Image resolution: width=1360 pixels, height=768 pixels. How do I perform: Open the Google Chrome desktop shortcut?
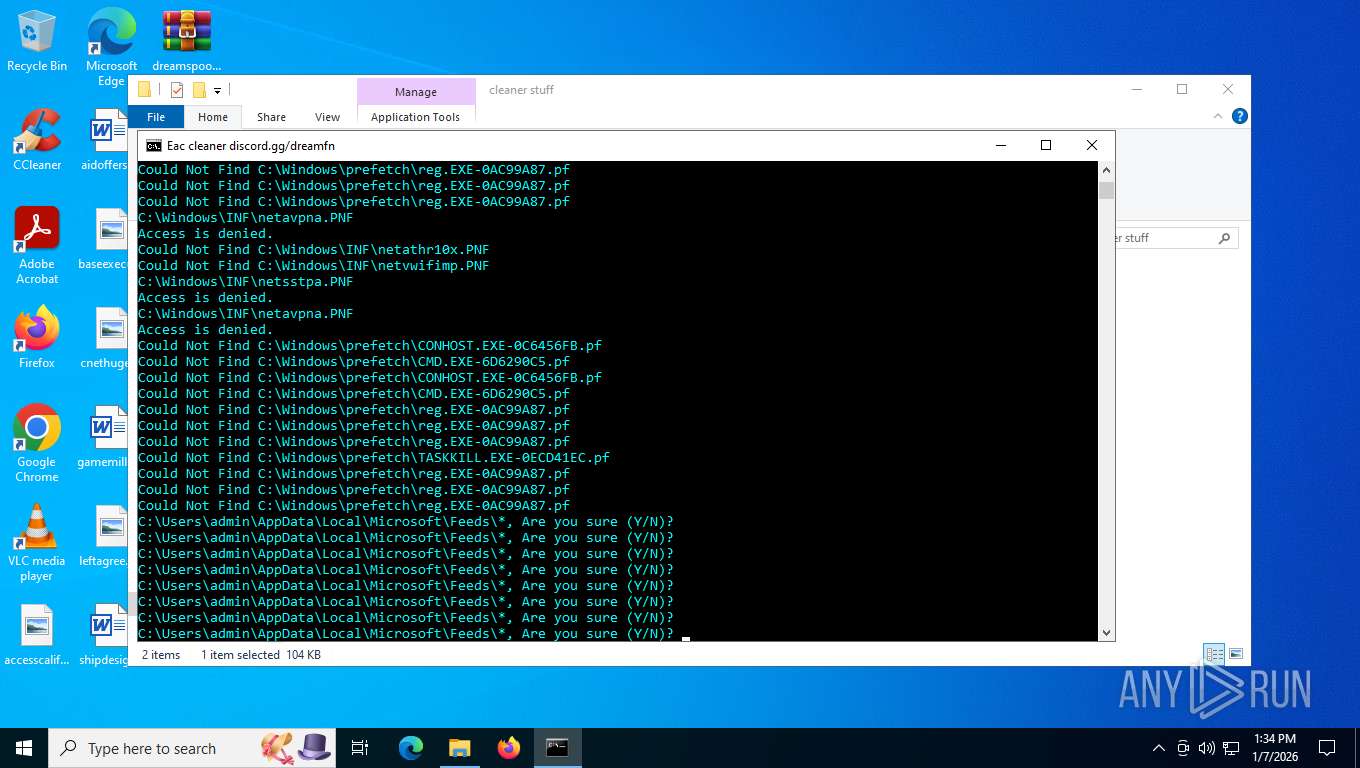[x=37, y=444]
